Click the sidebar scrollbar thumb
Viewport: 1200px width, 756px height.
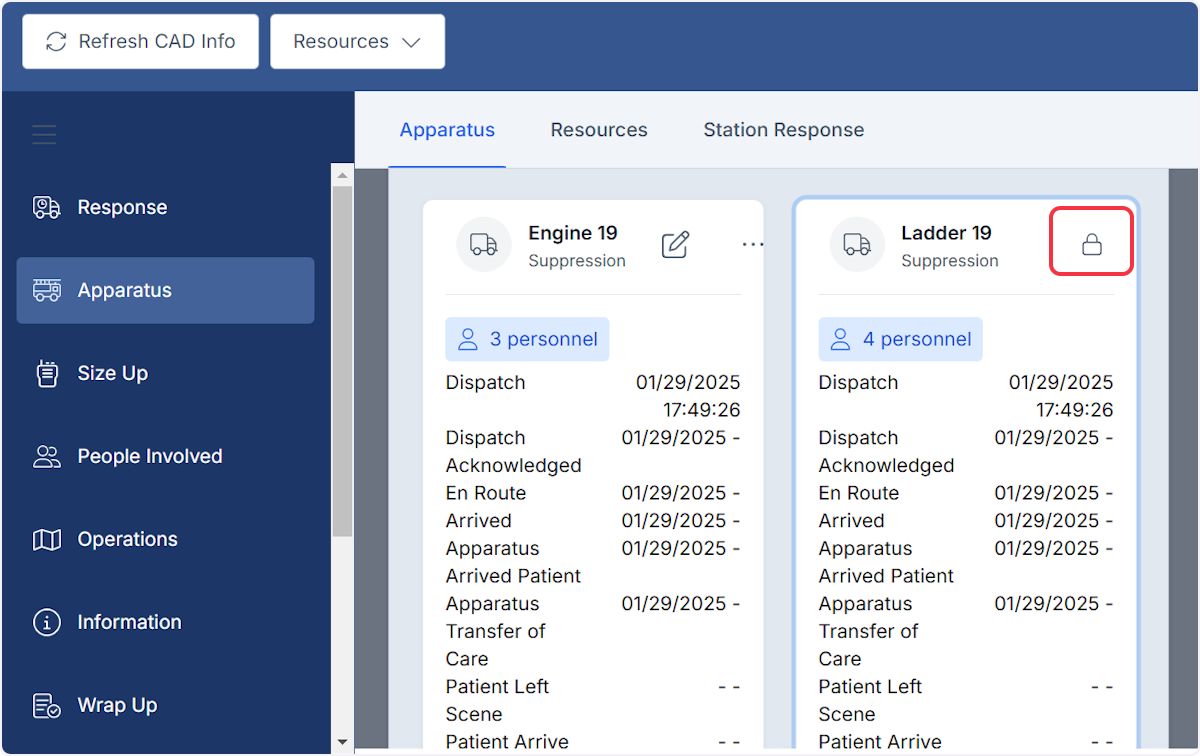pos(342,361)
